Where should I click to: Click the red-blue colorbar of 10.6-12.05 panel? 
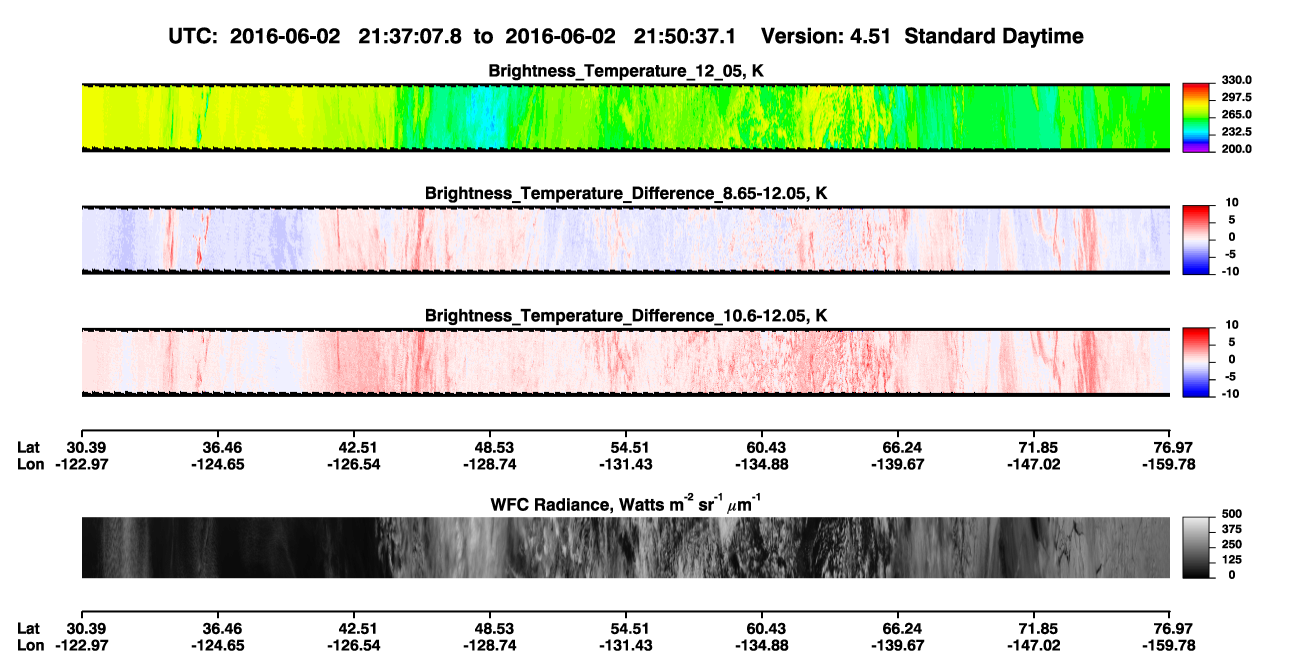[1196, 361]
